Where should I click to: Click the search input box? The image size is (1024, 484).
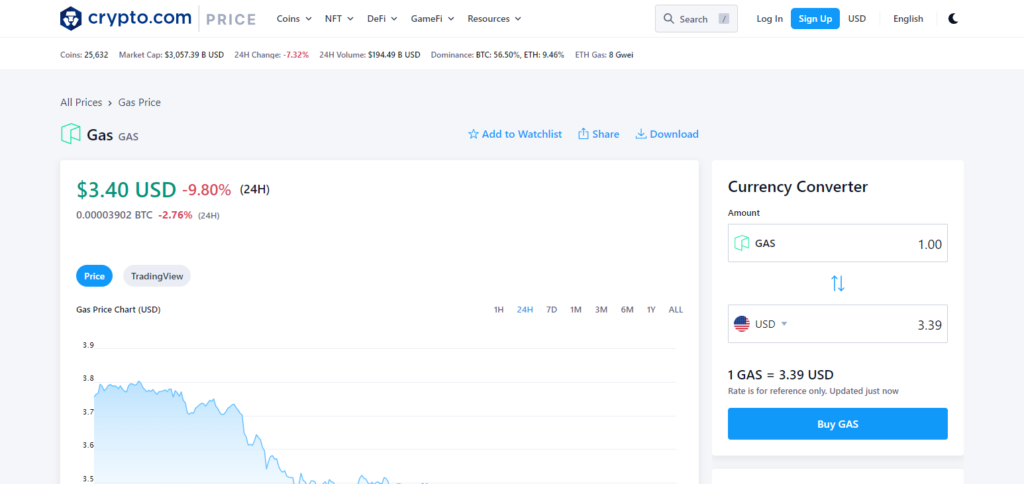(x=696, y=19)
